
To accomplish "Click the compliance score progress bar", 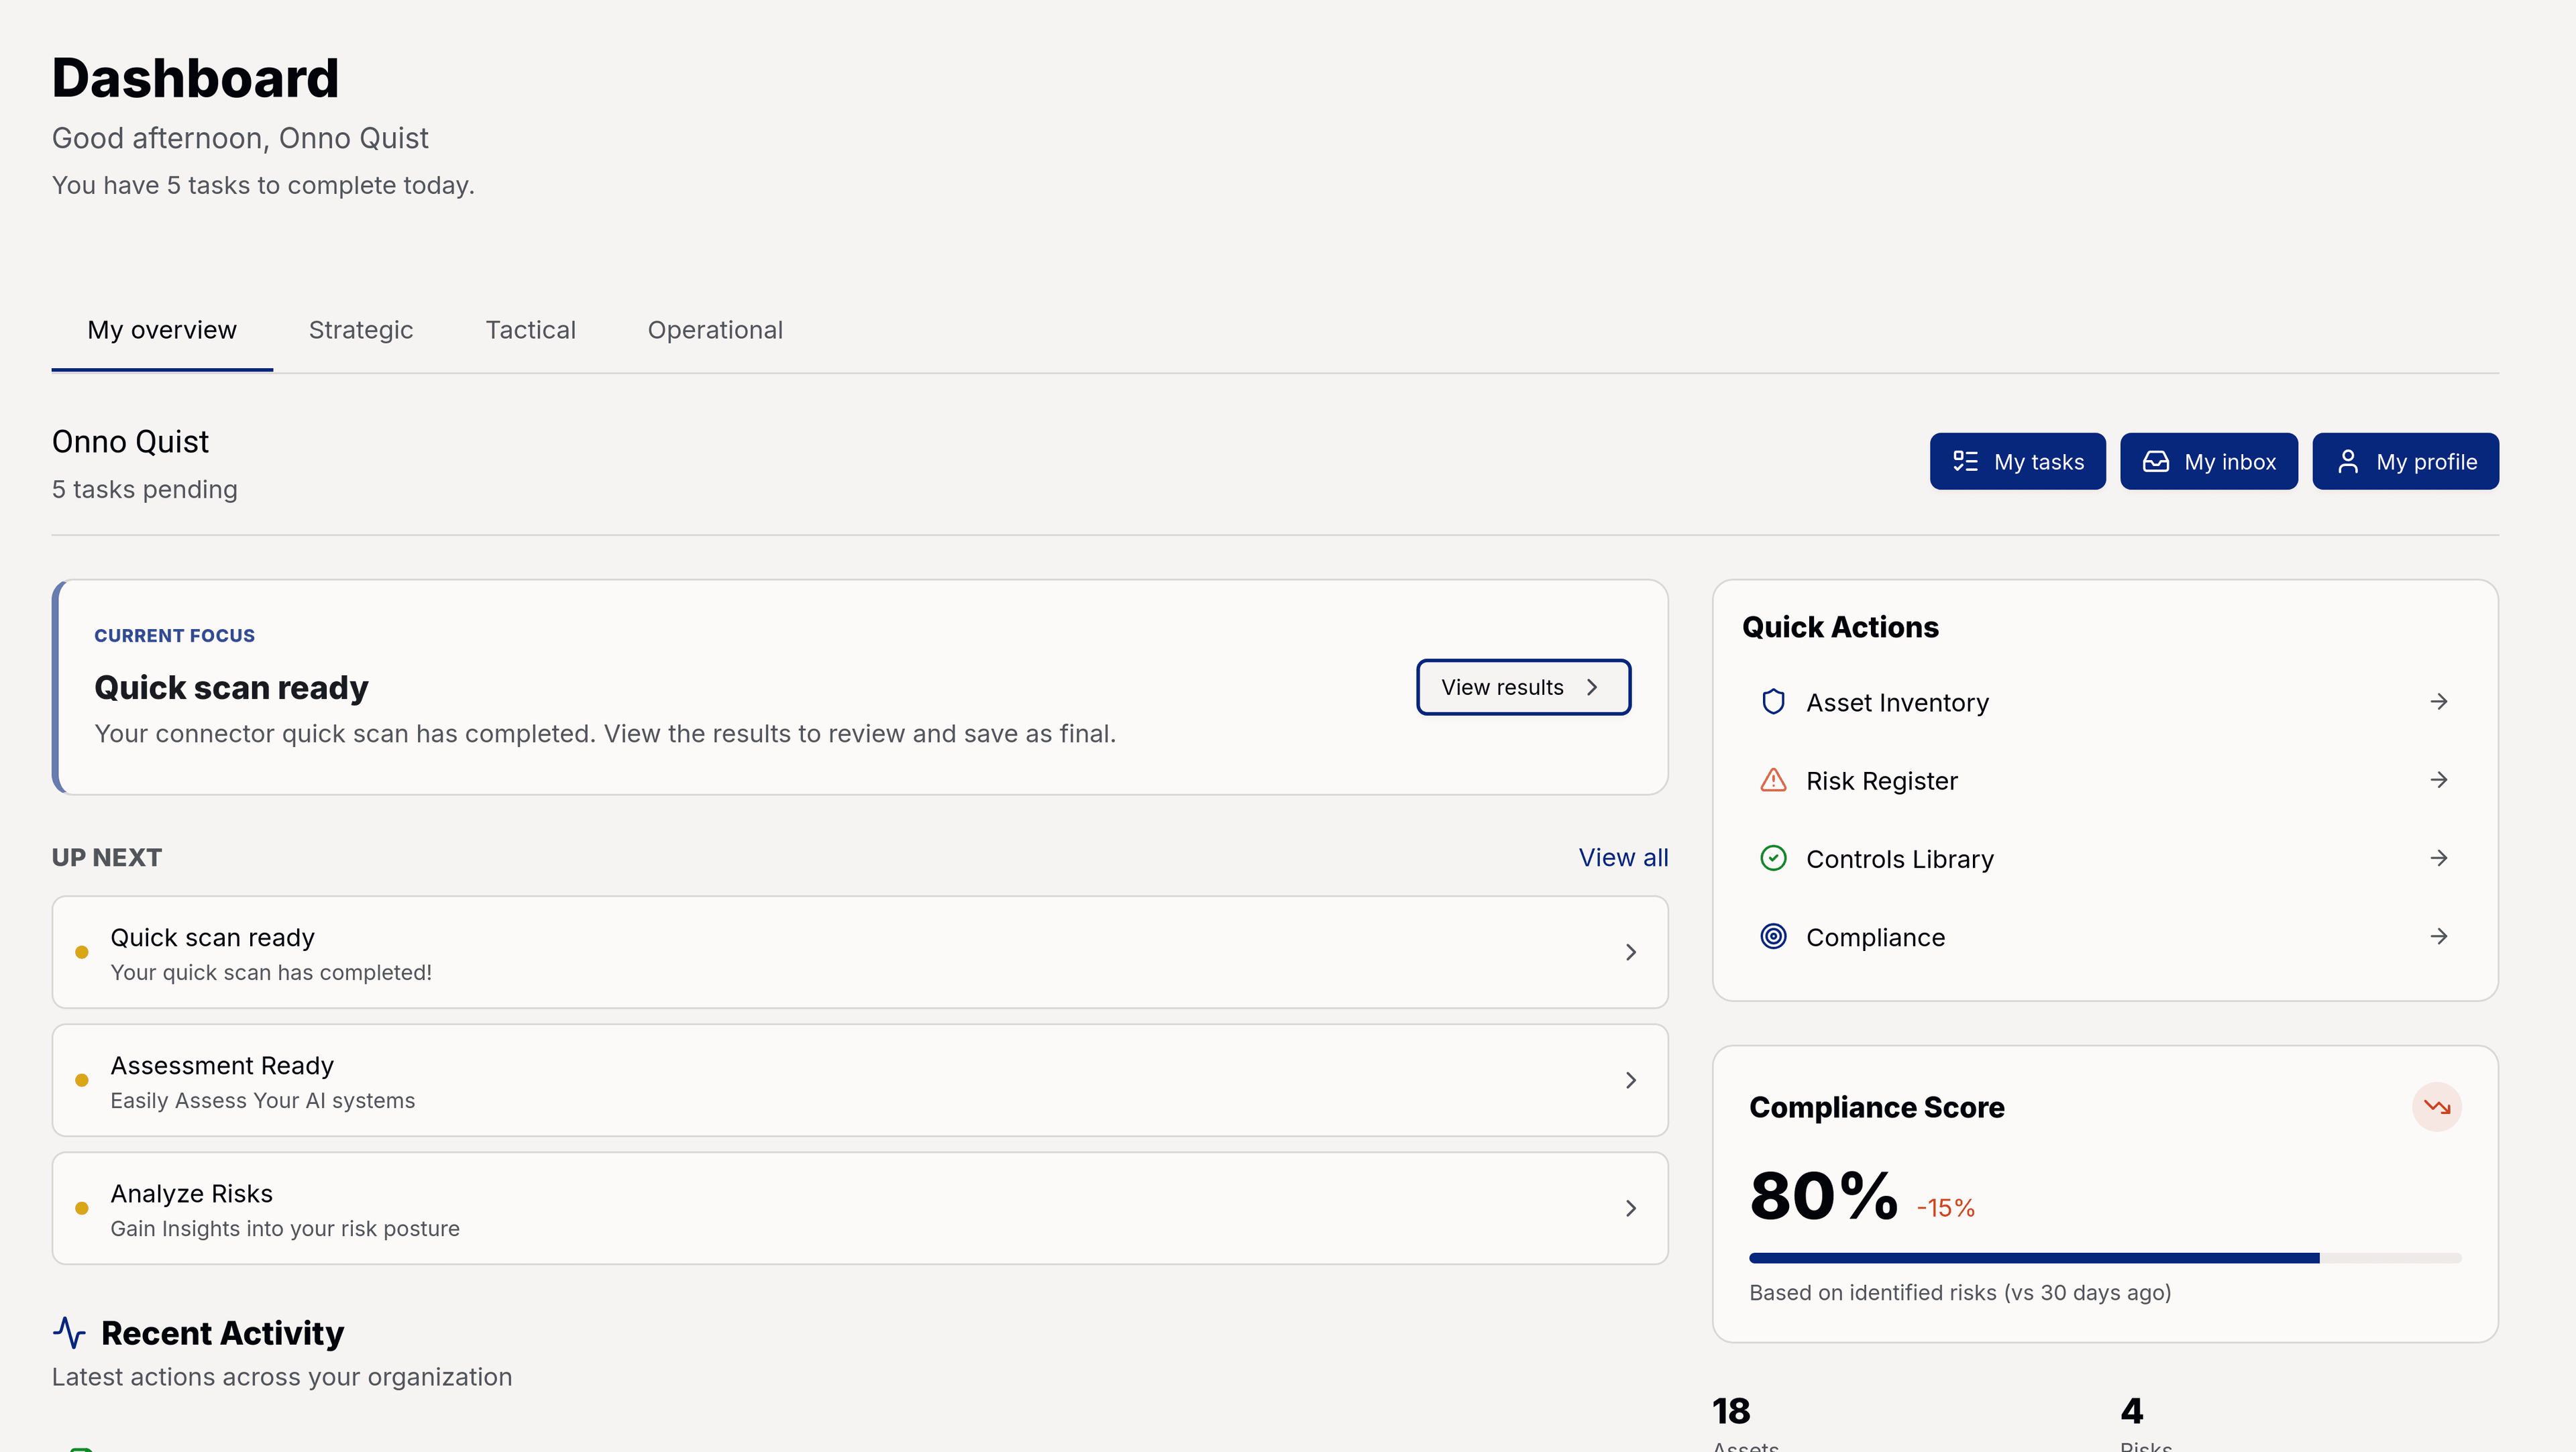I will [2104, 1258].
